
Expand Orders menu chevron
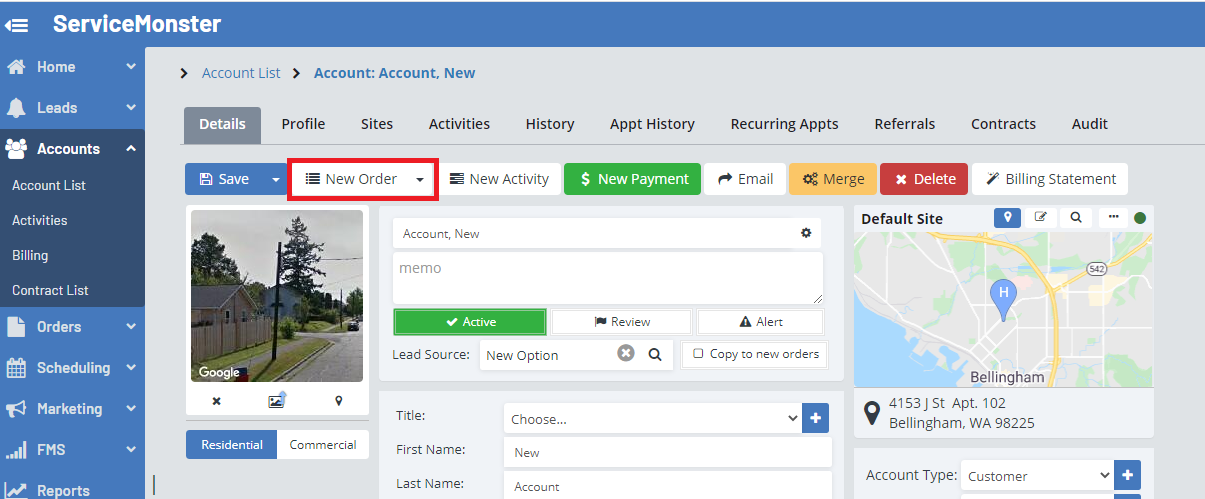pos(131,327)
